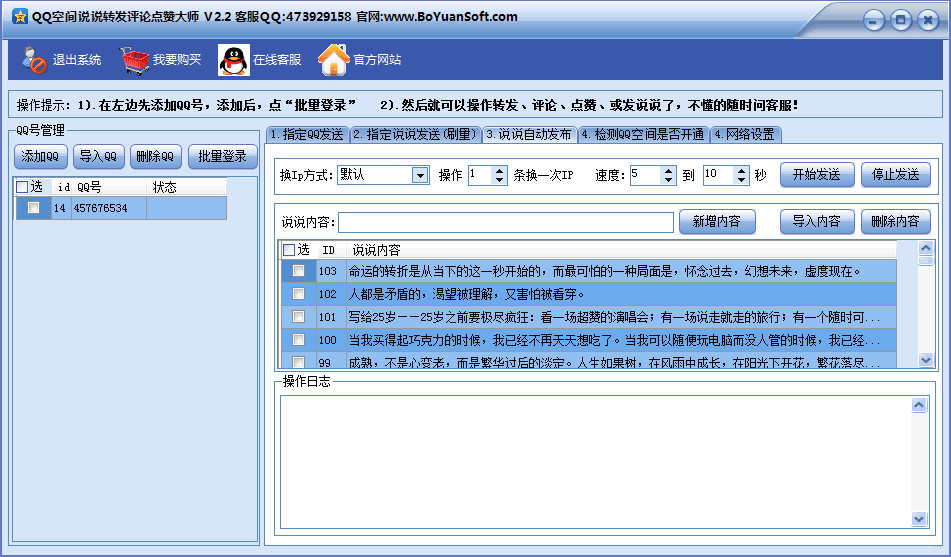Switch to tab 1.指定QQ发送
Screen dimensions: 951x557
pos(307,135)
